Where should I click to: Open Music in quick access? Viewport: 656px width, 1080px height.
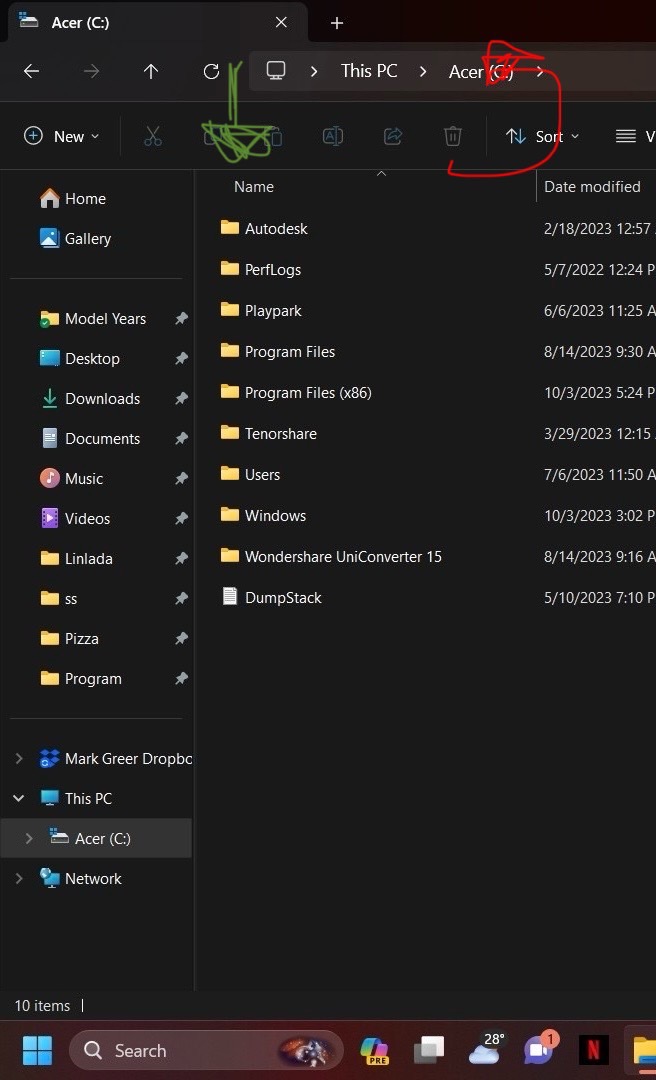(72, 479)
